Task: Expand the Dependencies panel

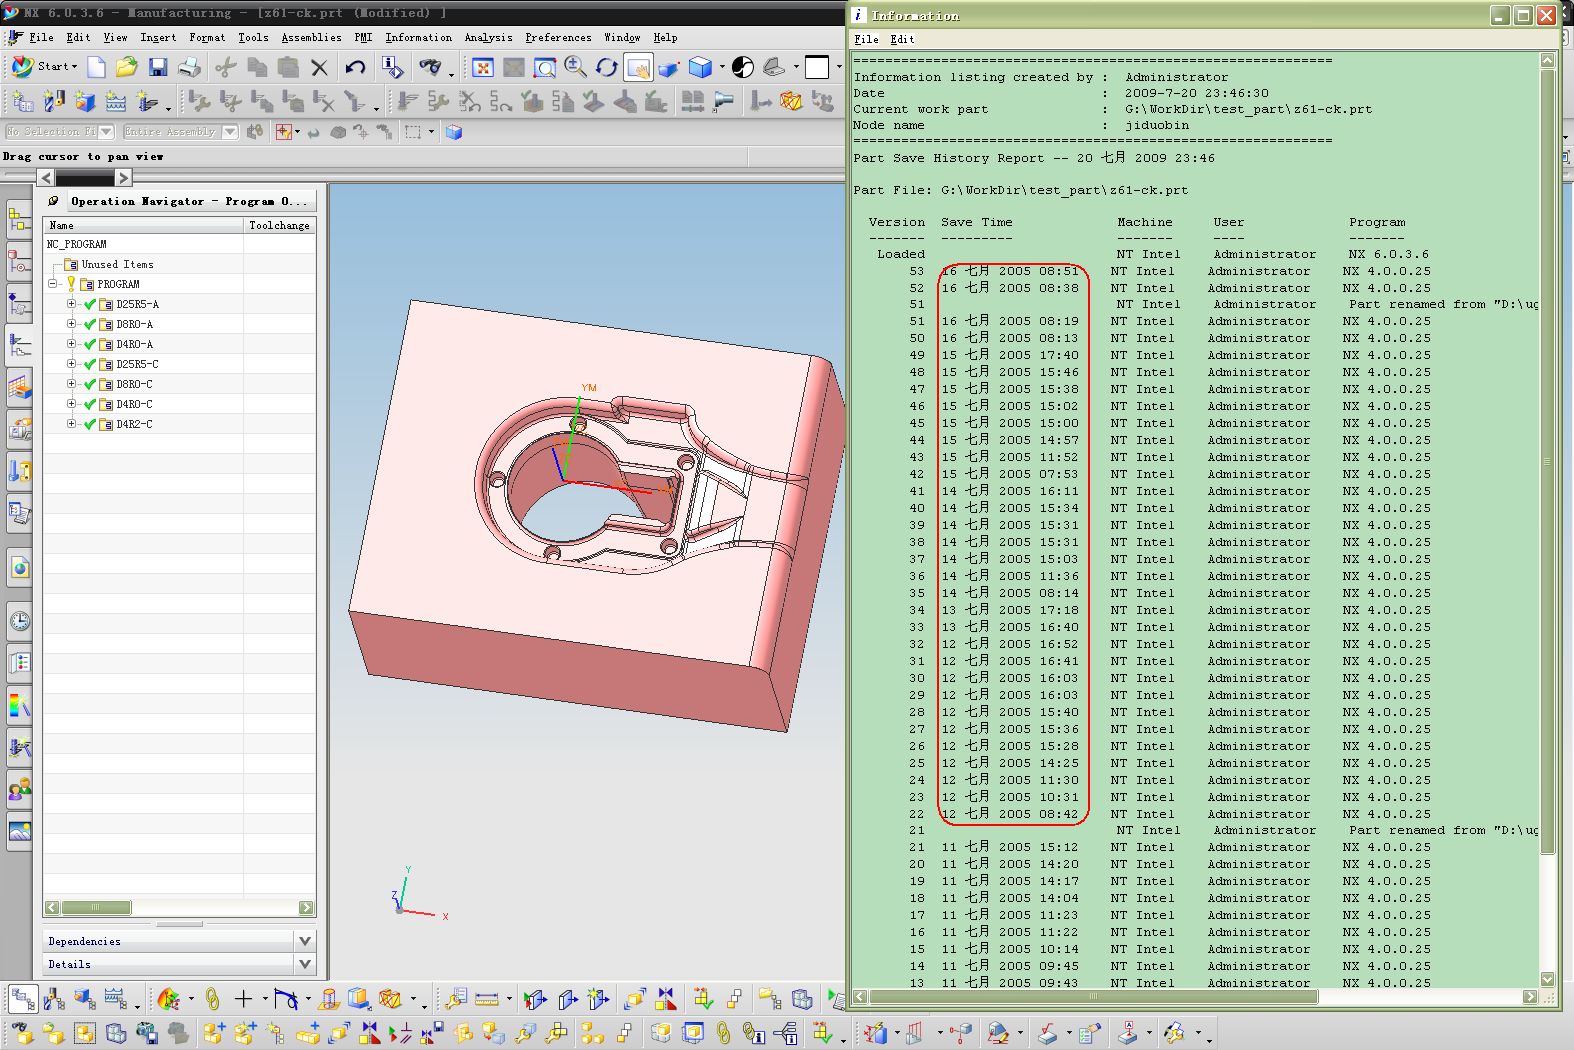Action: point(305,941)
